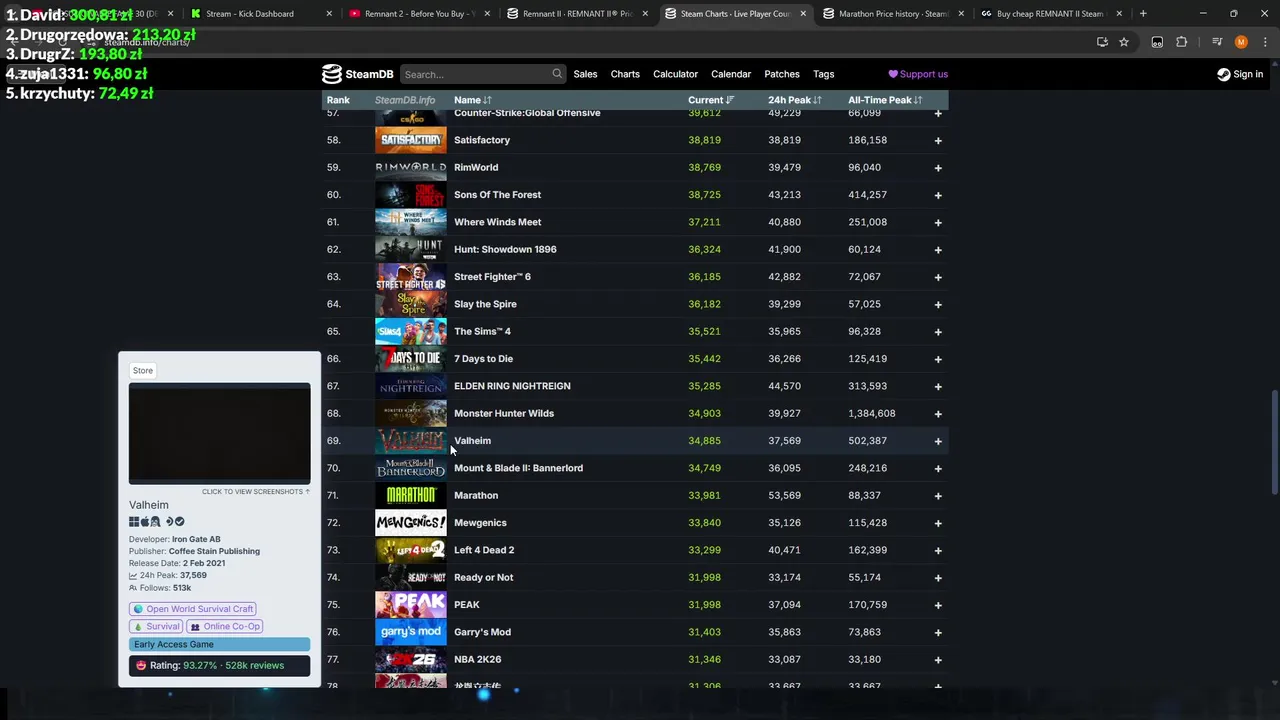
Task: Click the Marathon game thumbnail
Action: [410, 495]
